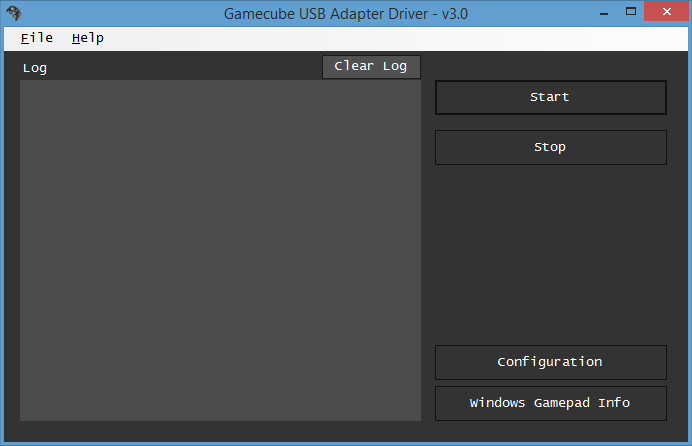Image resolution: width=692 pixels, height=446 pixels.
Task: Click the blank title bar area left of the title
Action: tap(121, 14)
